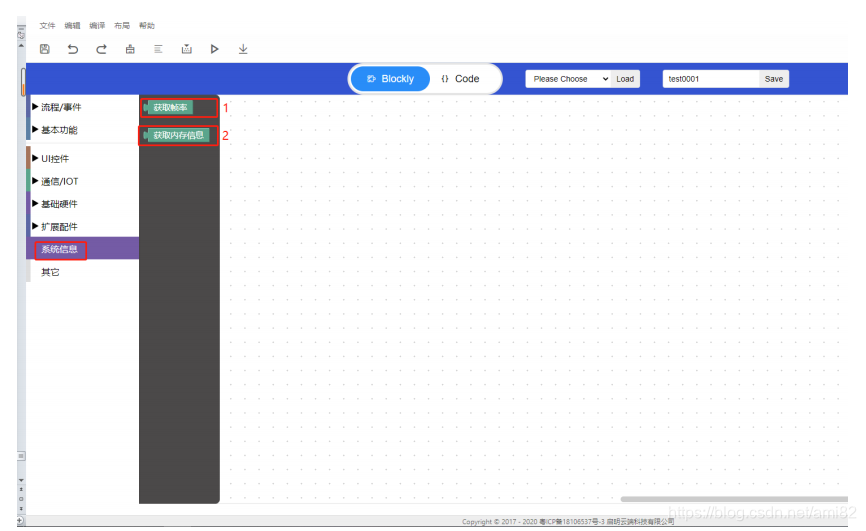Click the scroll-down arrow on left strip
The width and height of the screenshot is (866, 531).
(21, 480)
